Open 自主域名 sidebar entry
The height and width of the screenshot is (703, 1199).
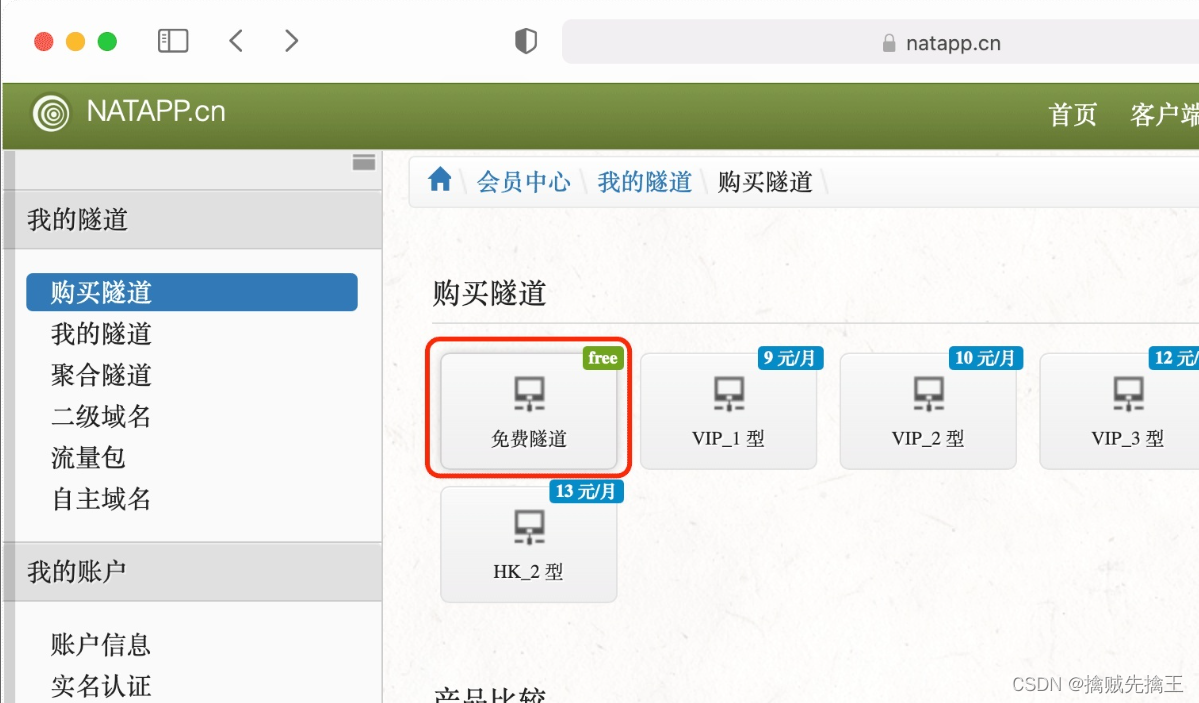point(102,499)
